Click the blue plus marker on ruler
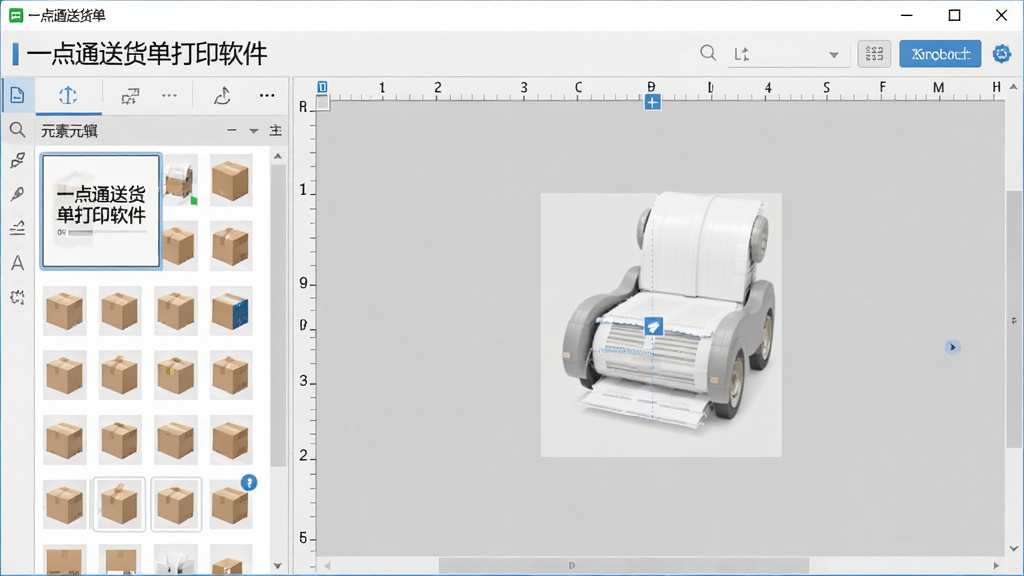 (652, 102)
